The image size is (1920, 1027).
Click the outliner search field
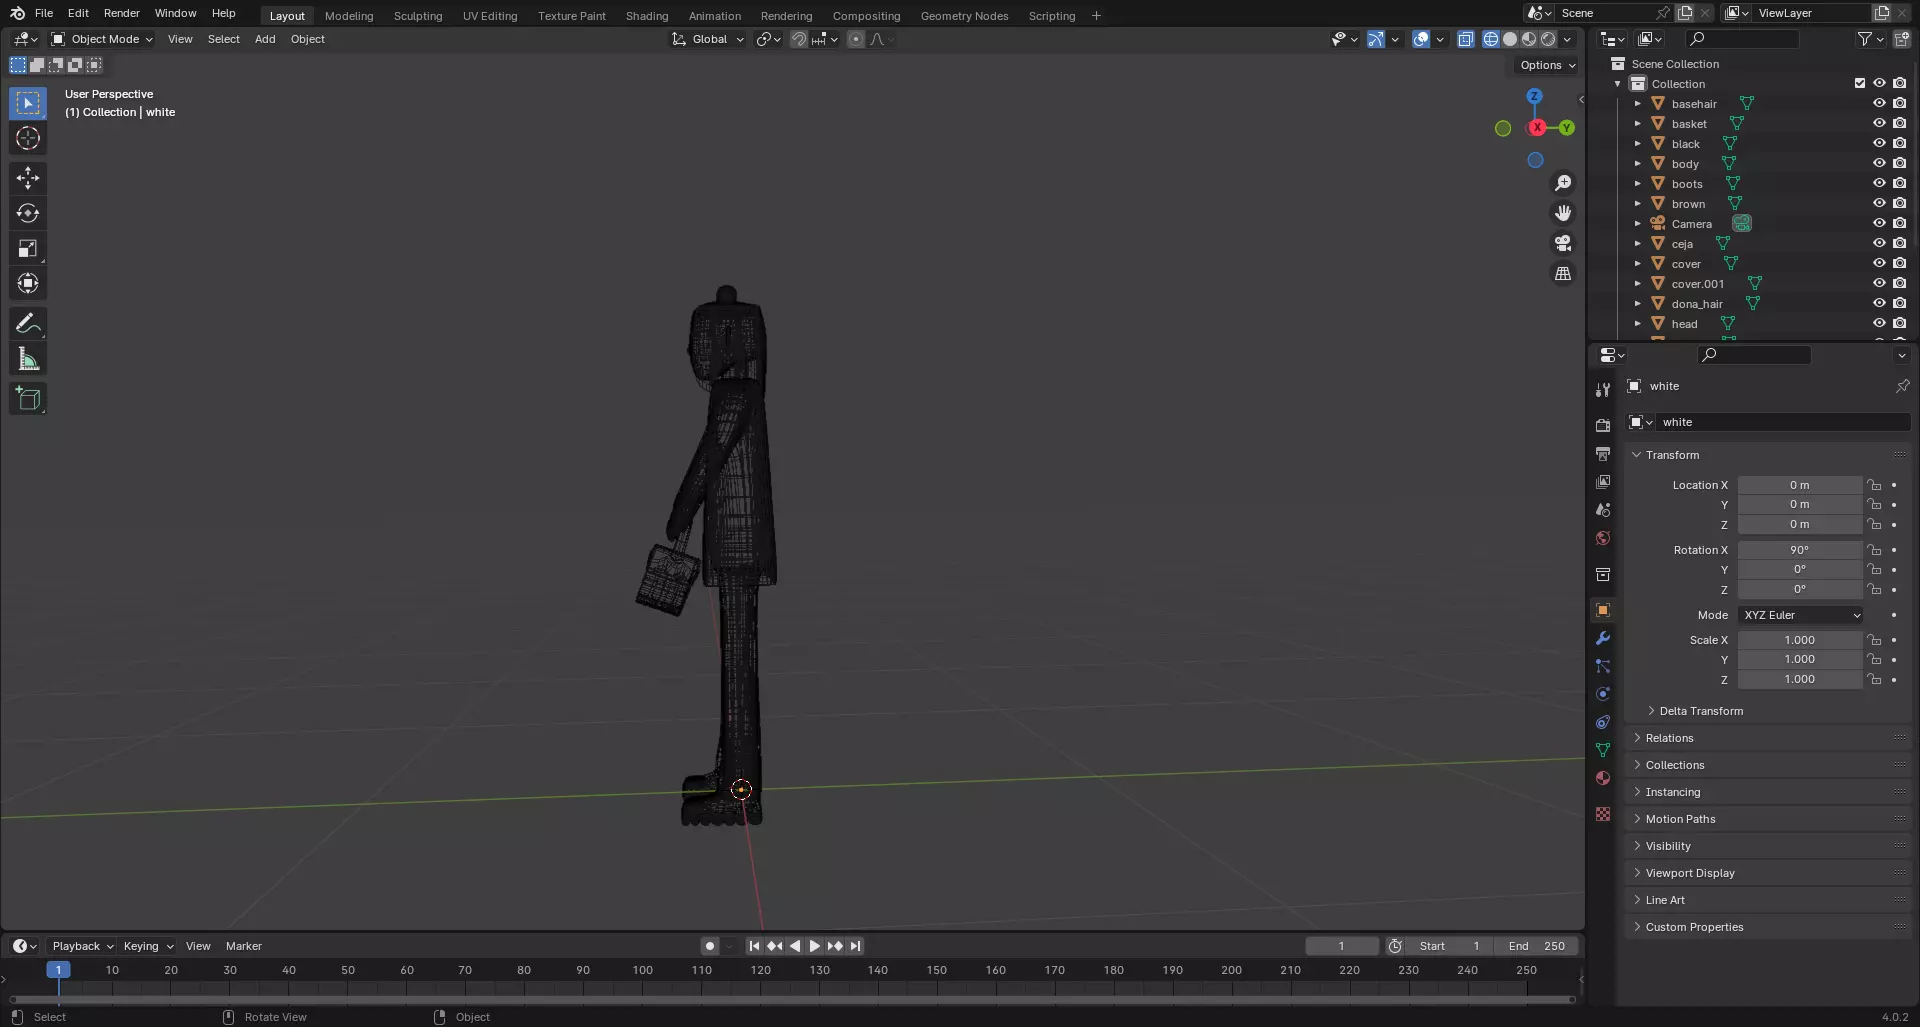pyautogui.click(x=1742, y=39)
